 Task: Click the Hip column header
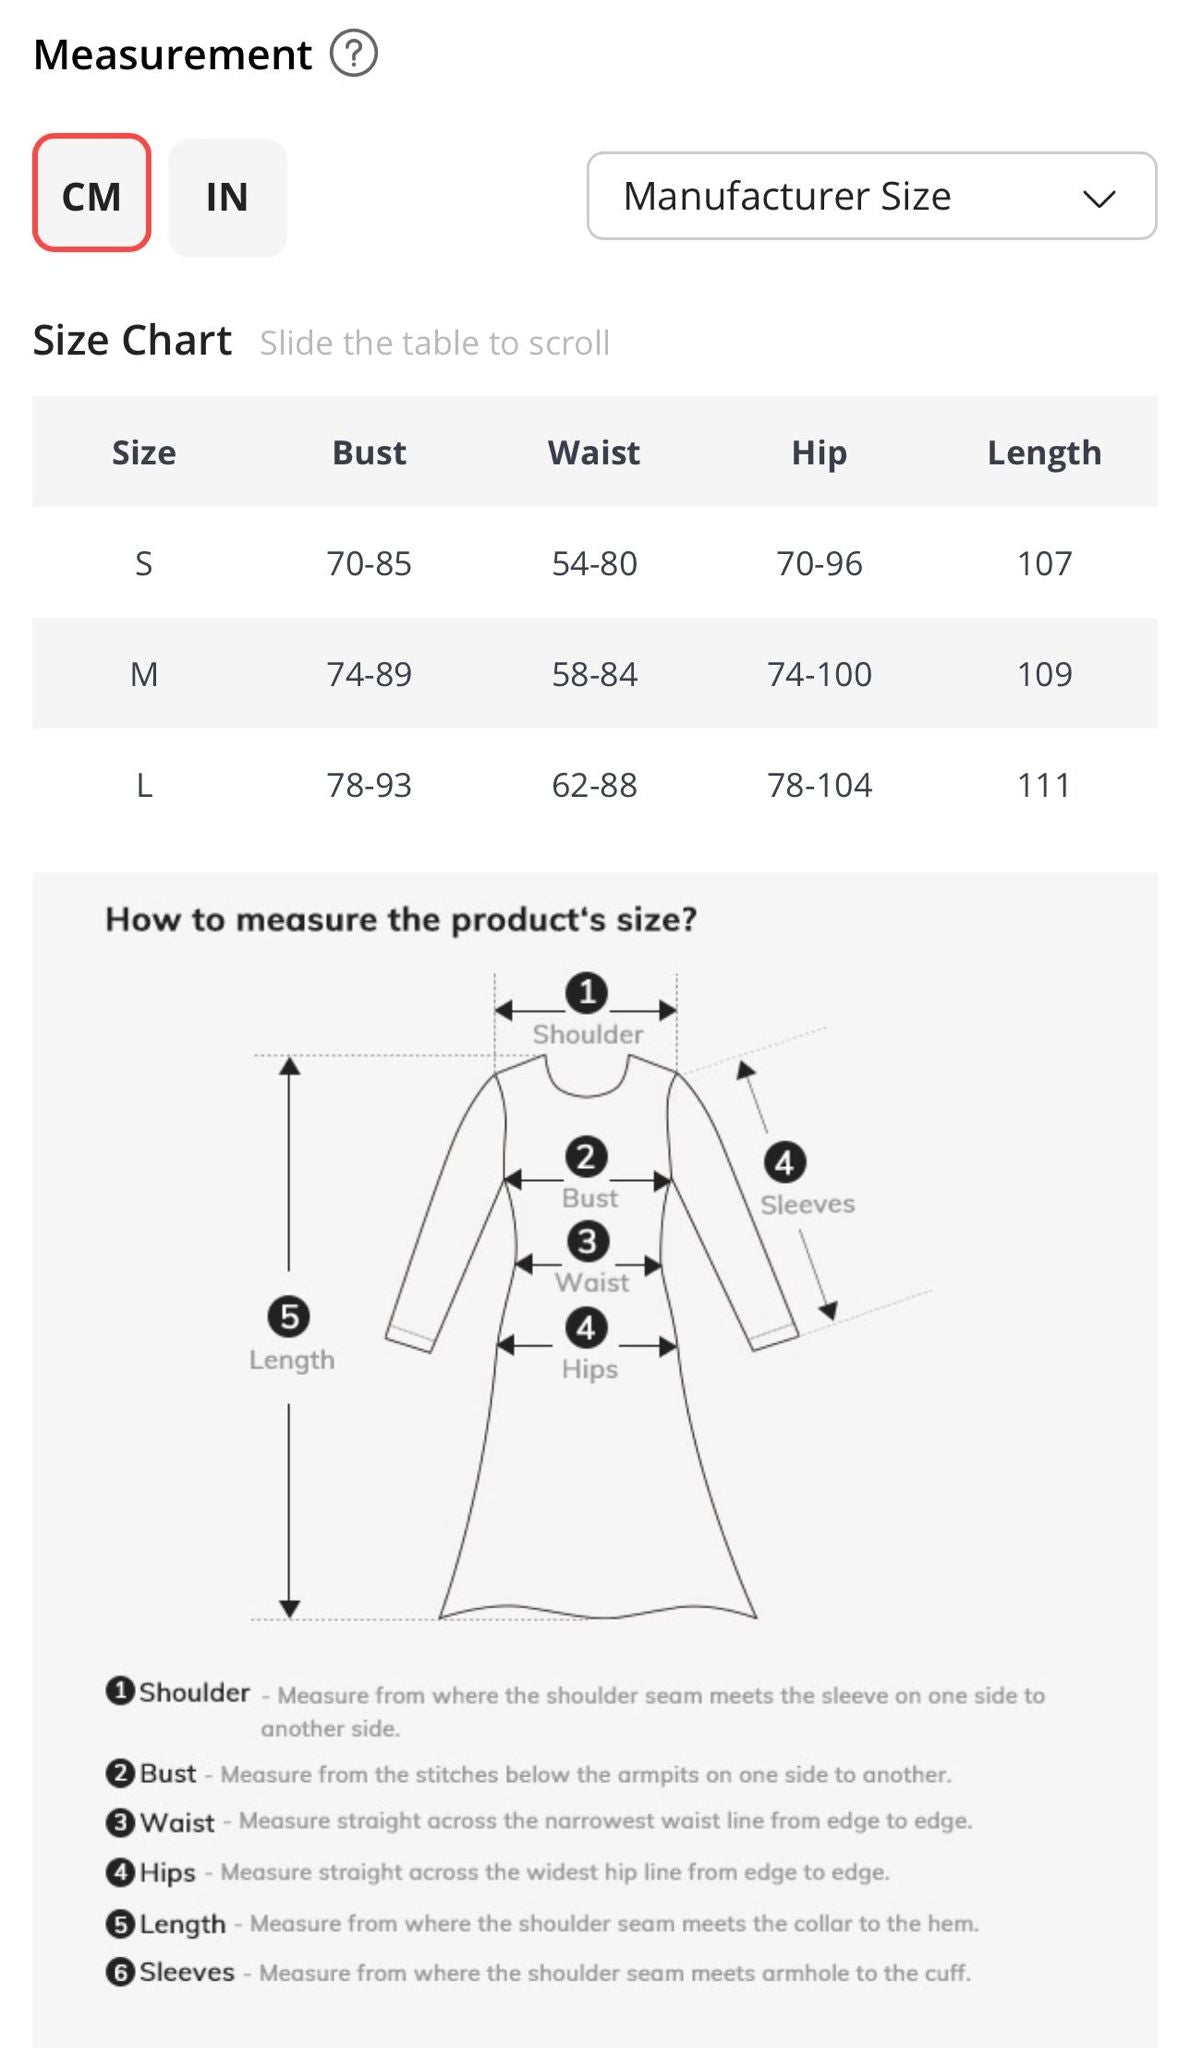pos(819,453)
